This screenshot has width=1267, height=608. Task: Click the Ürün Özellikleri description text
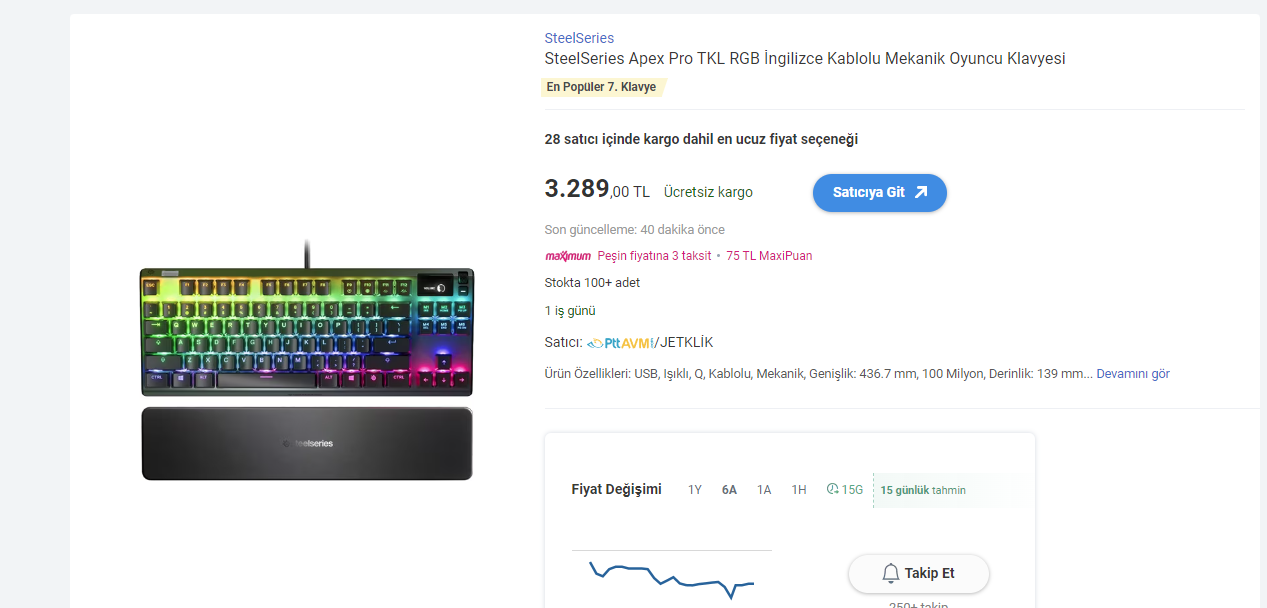[819, 374]
